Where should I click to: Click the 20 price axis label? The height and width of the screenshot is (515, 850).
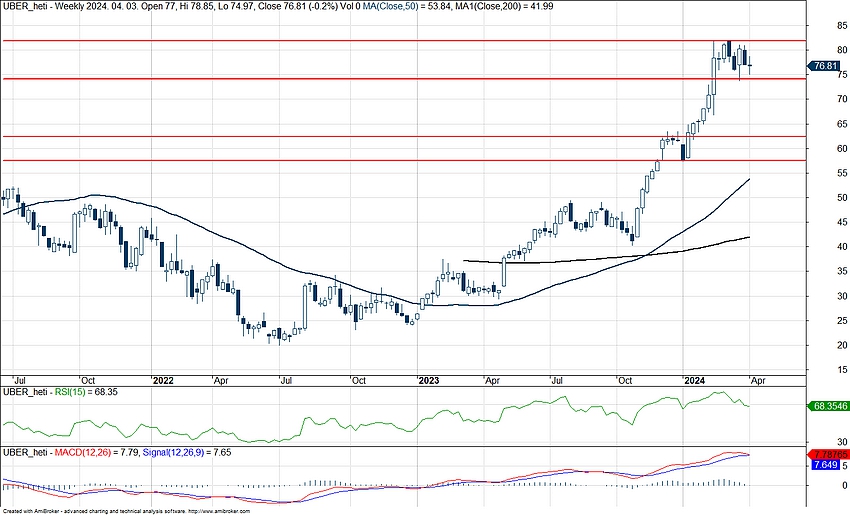(x=842, y=345)
